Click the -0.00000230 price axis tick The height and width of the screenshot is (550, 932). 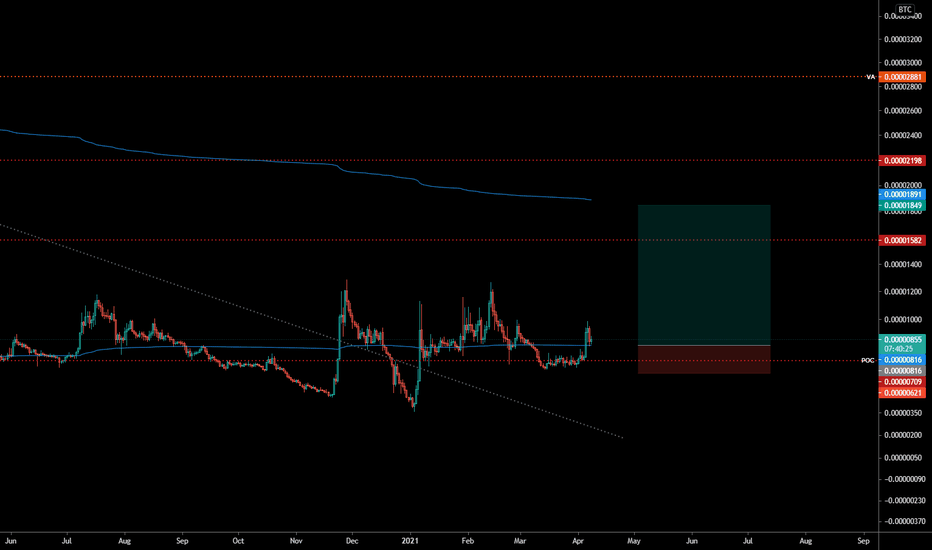point(903,501)
